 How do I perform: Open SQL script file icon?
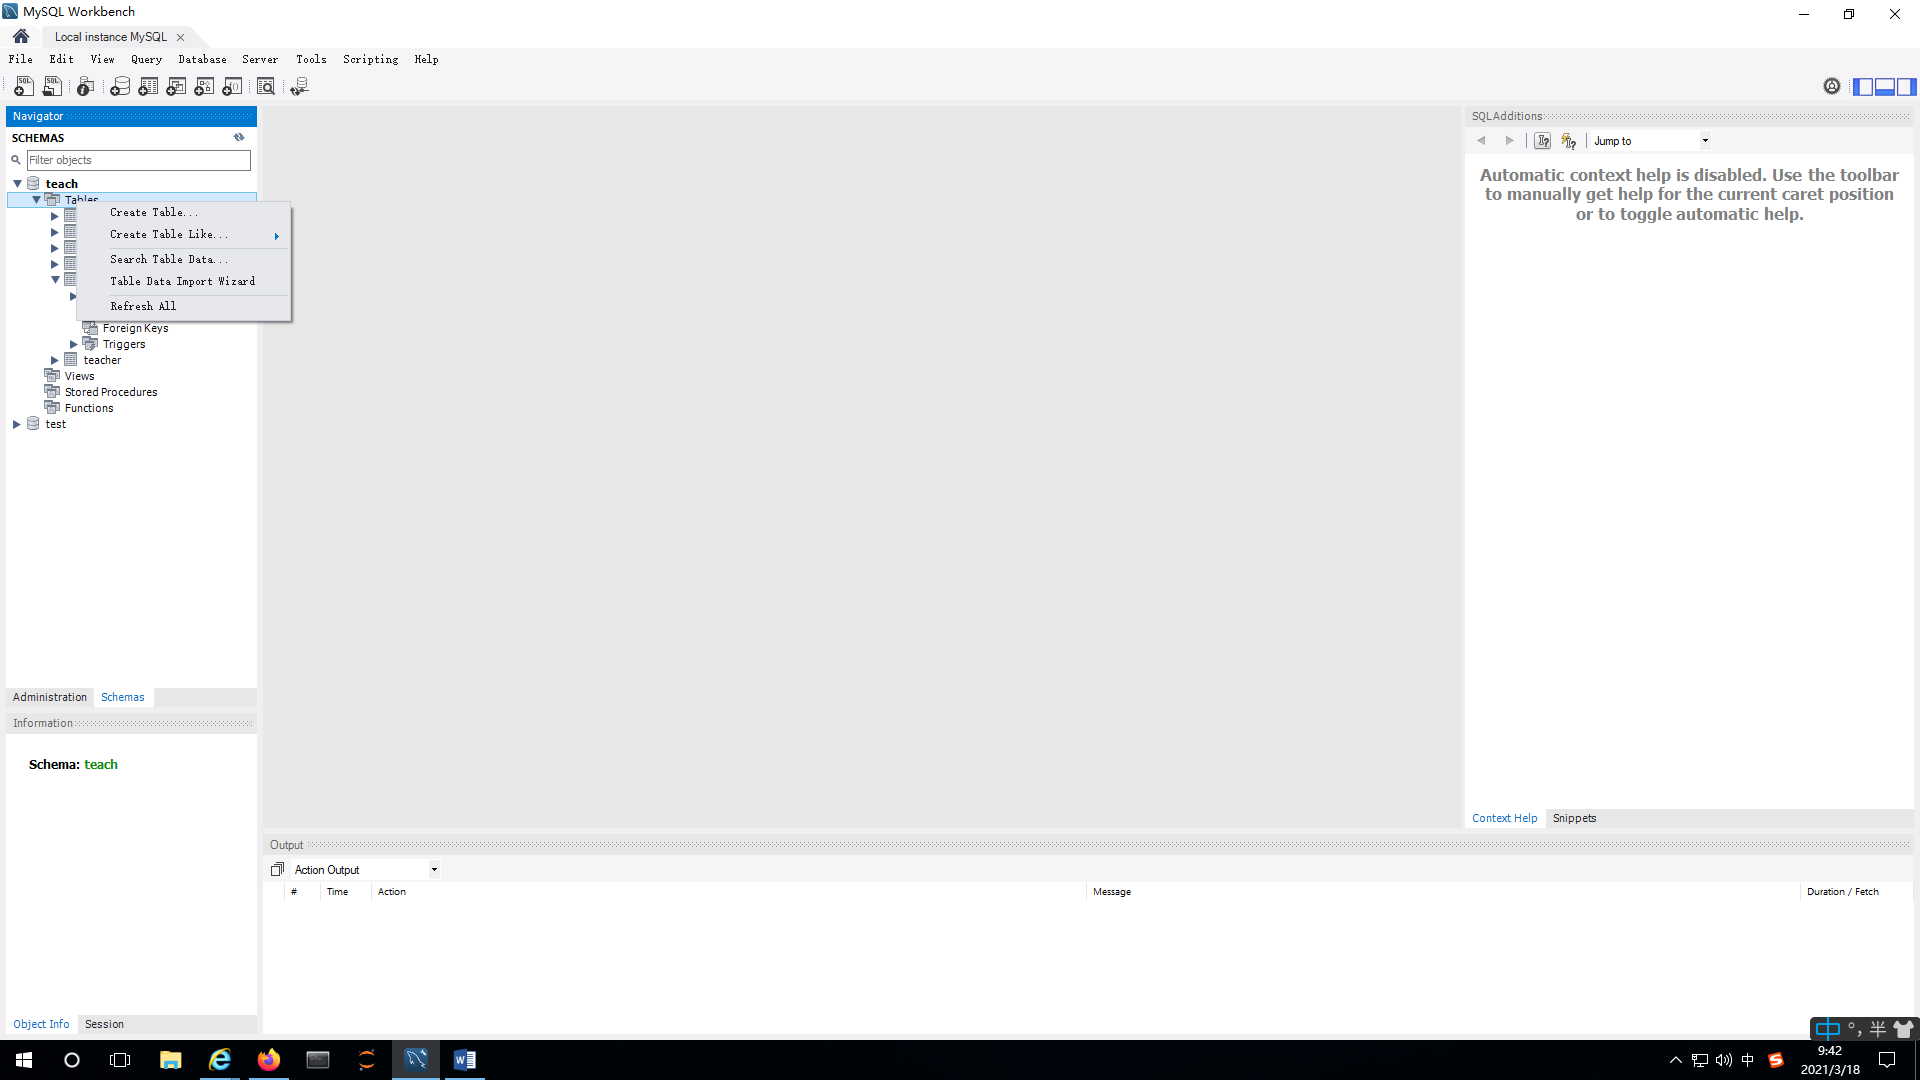(52, 87)
